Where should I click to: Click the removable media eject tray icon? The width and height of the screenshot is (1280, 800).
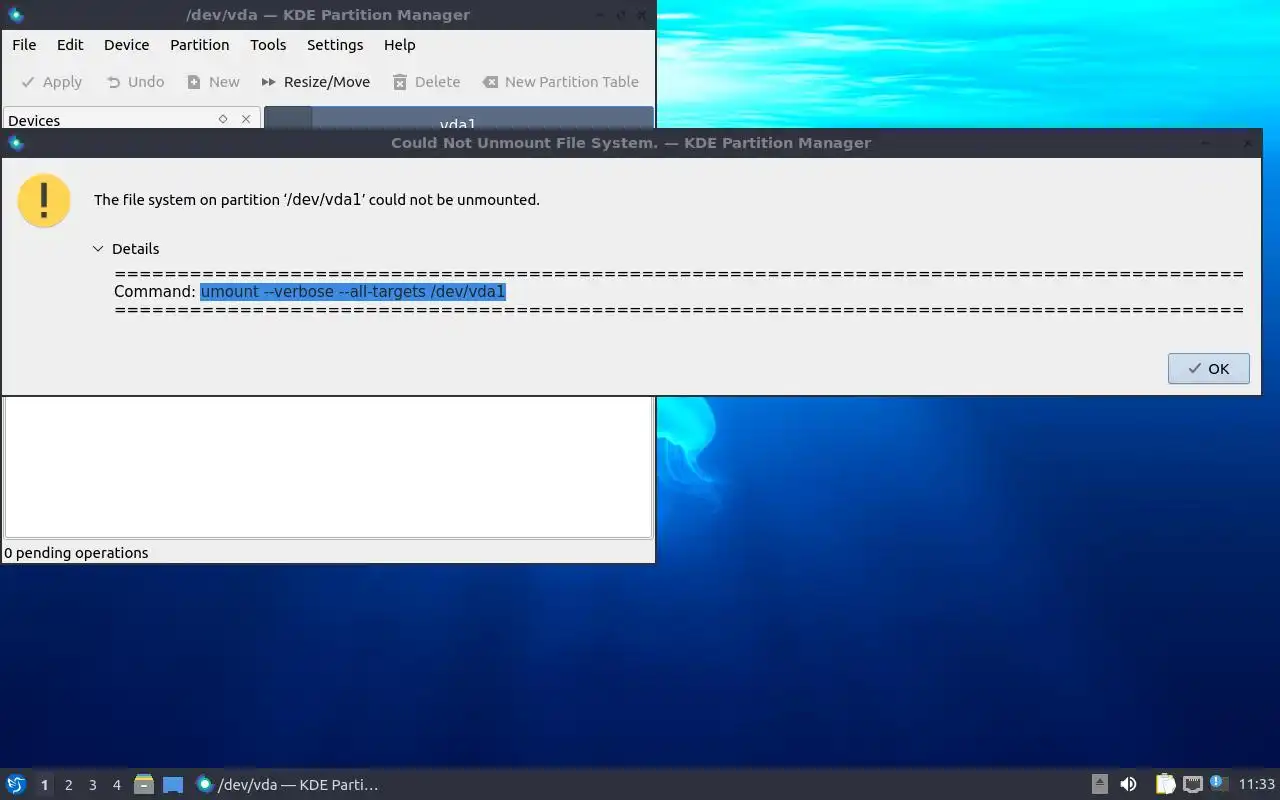coord(1099,785)
